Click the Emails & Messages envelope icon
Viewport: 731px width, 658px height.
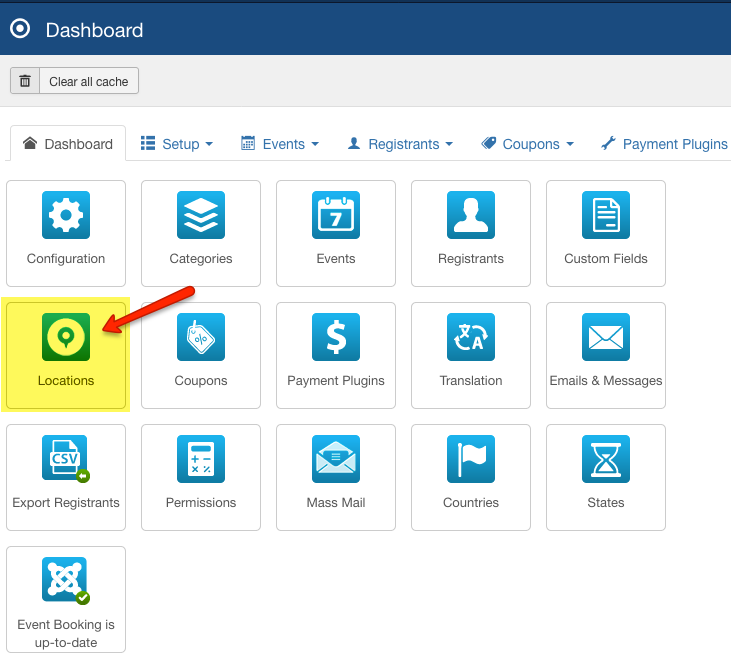tap(606, 338)
